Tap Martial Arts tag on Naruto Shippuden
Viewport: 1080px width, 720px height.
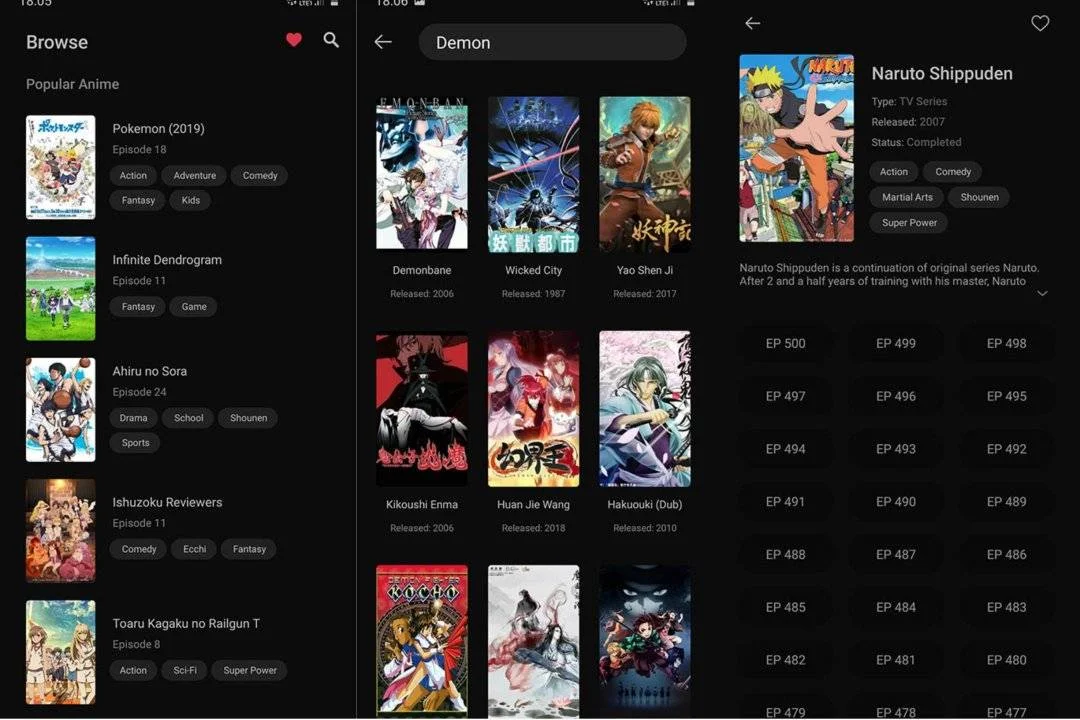[907, 197]
